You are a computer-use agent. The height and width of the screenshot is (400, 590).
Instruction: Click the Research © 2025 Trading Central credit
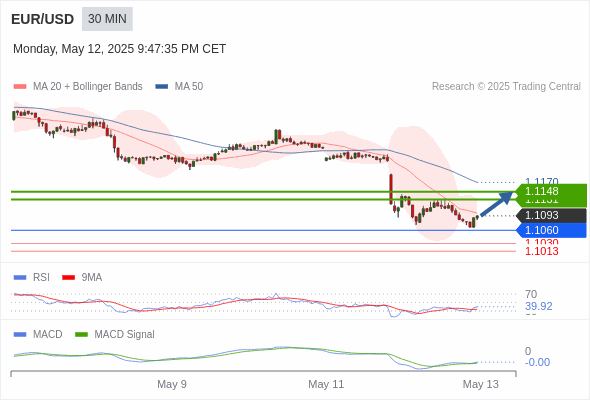click(506, 87)
